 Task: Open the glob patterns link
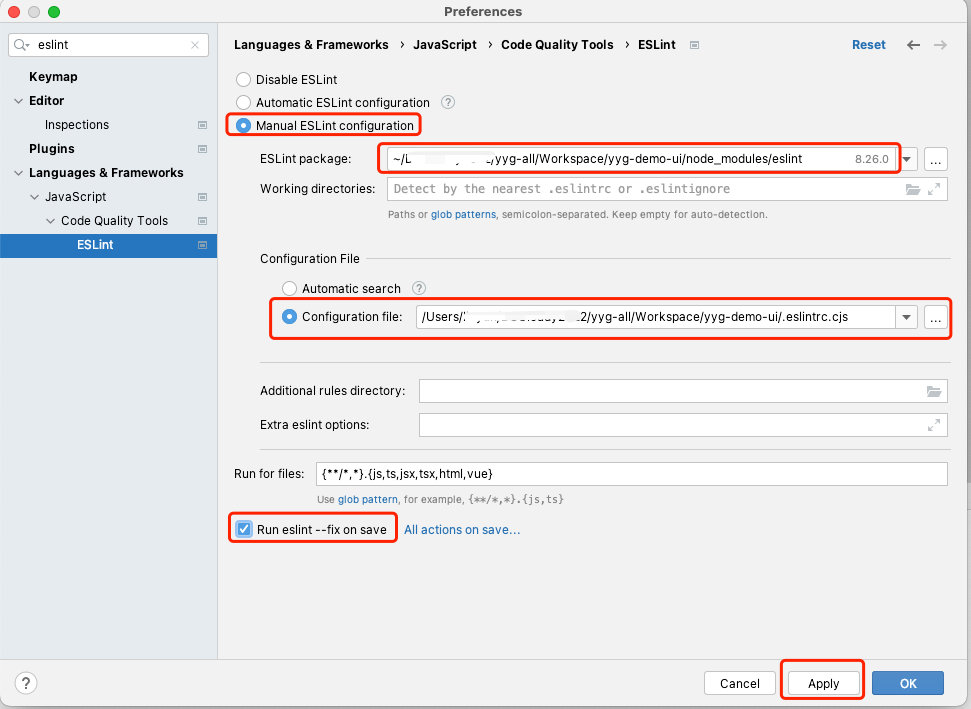463,215
